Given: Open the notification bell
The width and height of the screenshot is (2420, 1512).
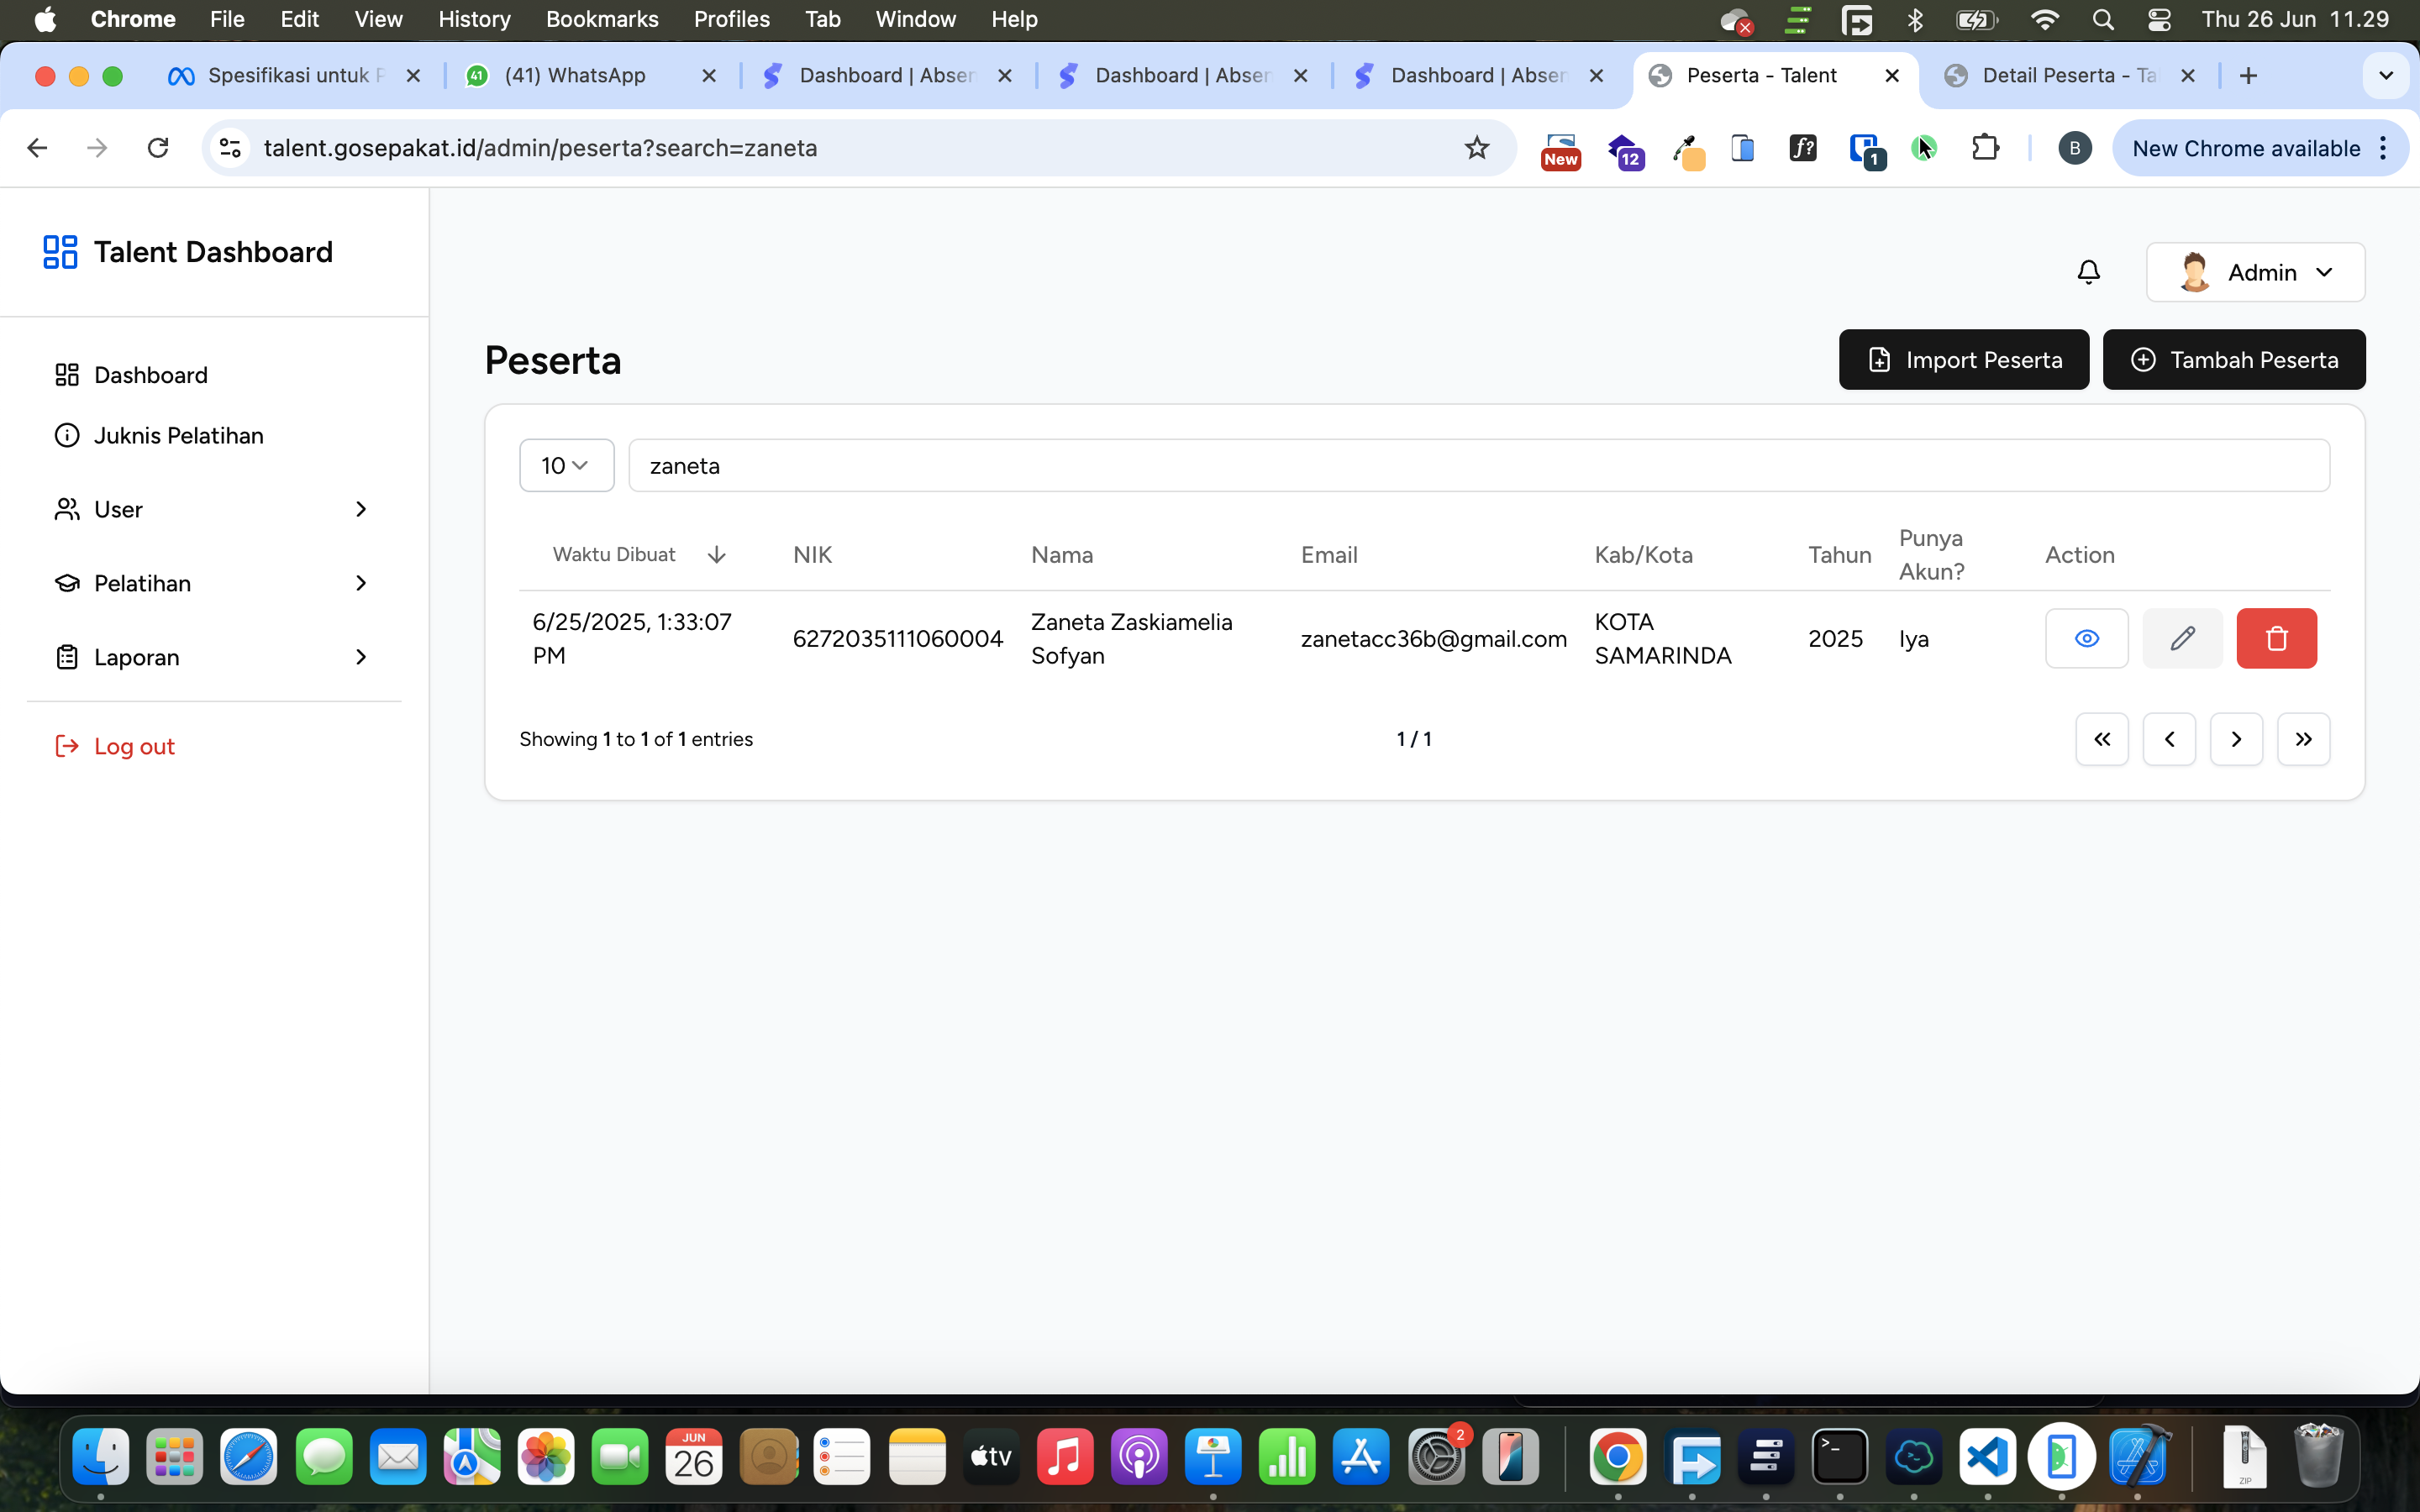Looking at the screenshot, I should pos(2088,272).
